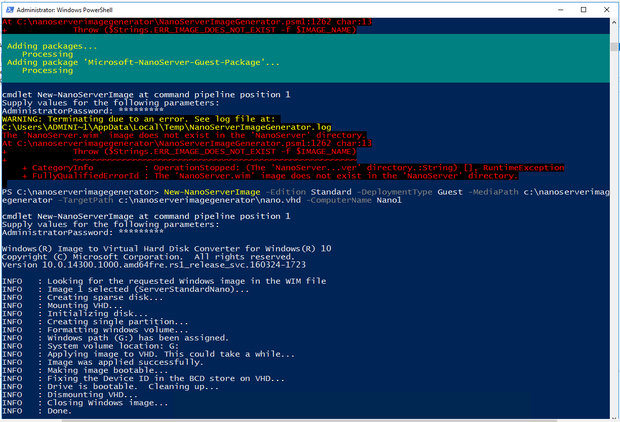Click 'Windows(R) Image to Virtual Hard Disk Converter' line
Screen dimensions: 620x422
point(166,249)
